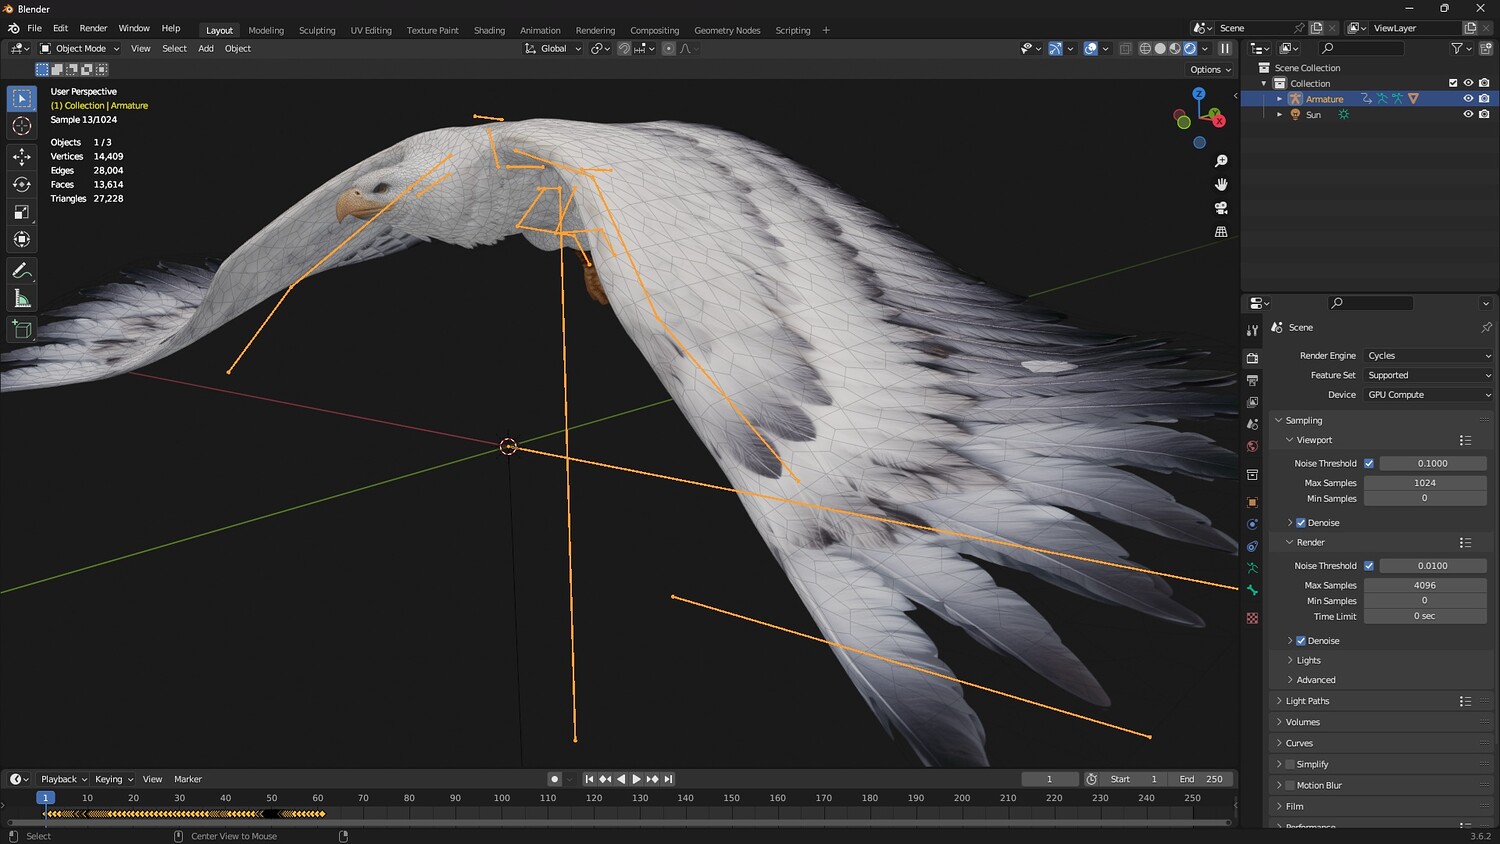Expand the Light Paths panel
The image size is (1500, 844).
click(1307, 701)
